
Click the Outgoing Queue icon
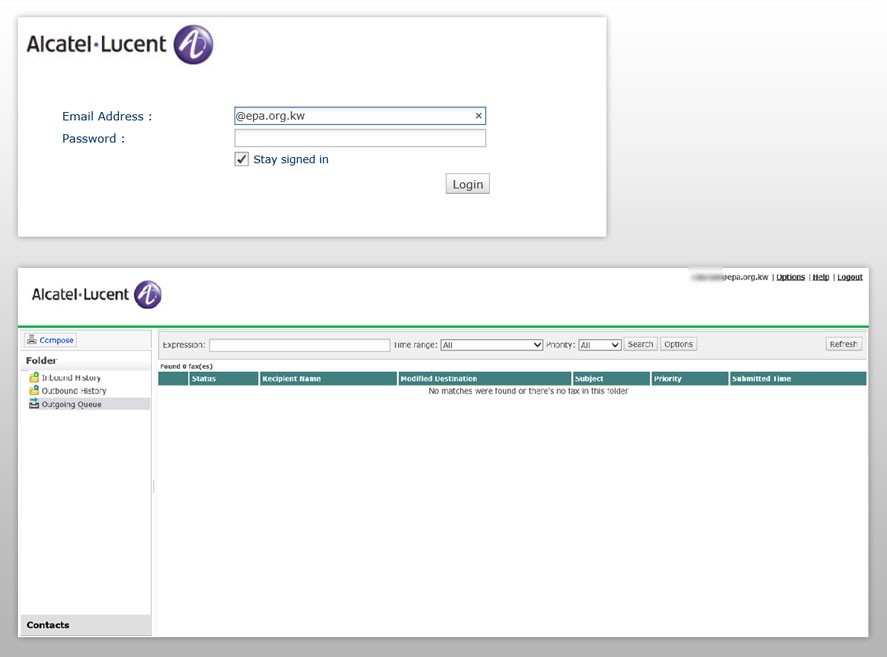click(x=34, y=403)
